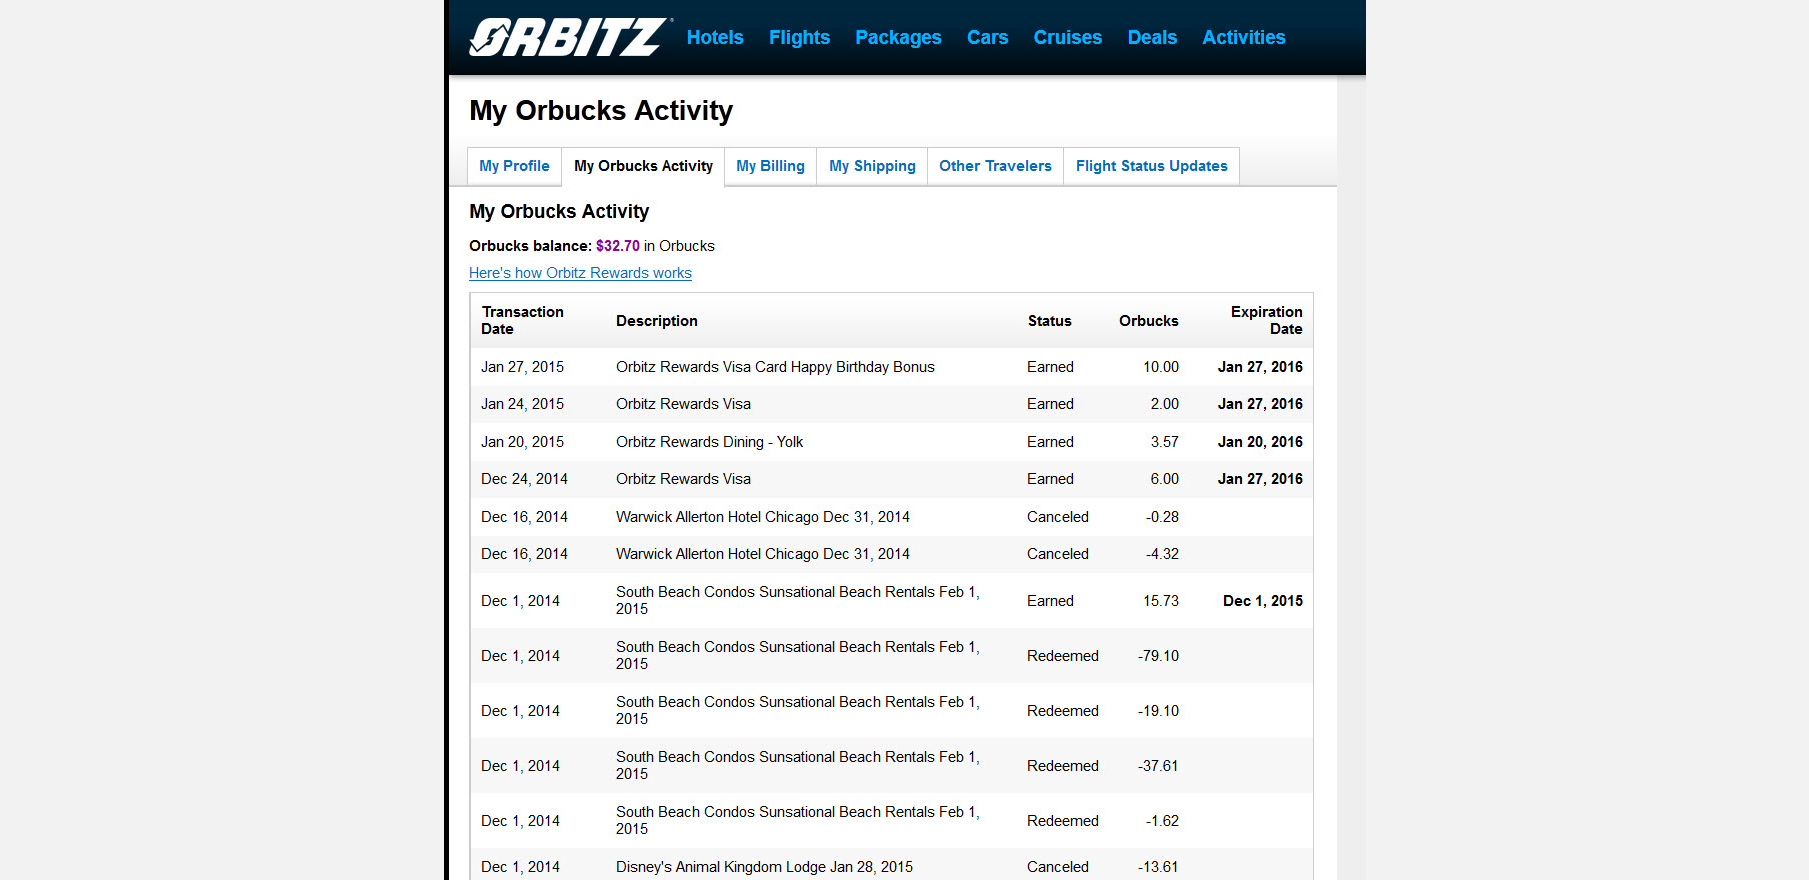
Task: Select the Jan 24, 2015 transaction date
Action: (522, 404)
